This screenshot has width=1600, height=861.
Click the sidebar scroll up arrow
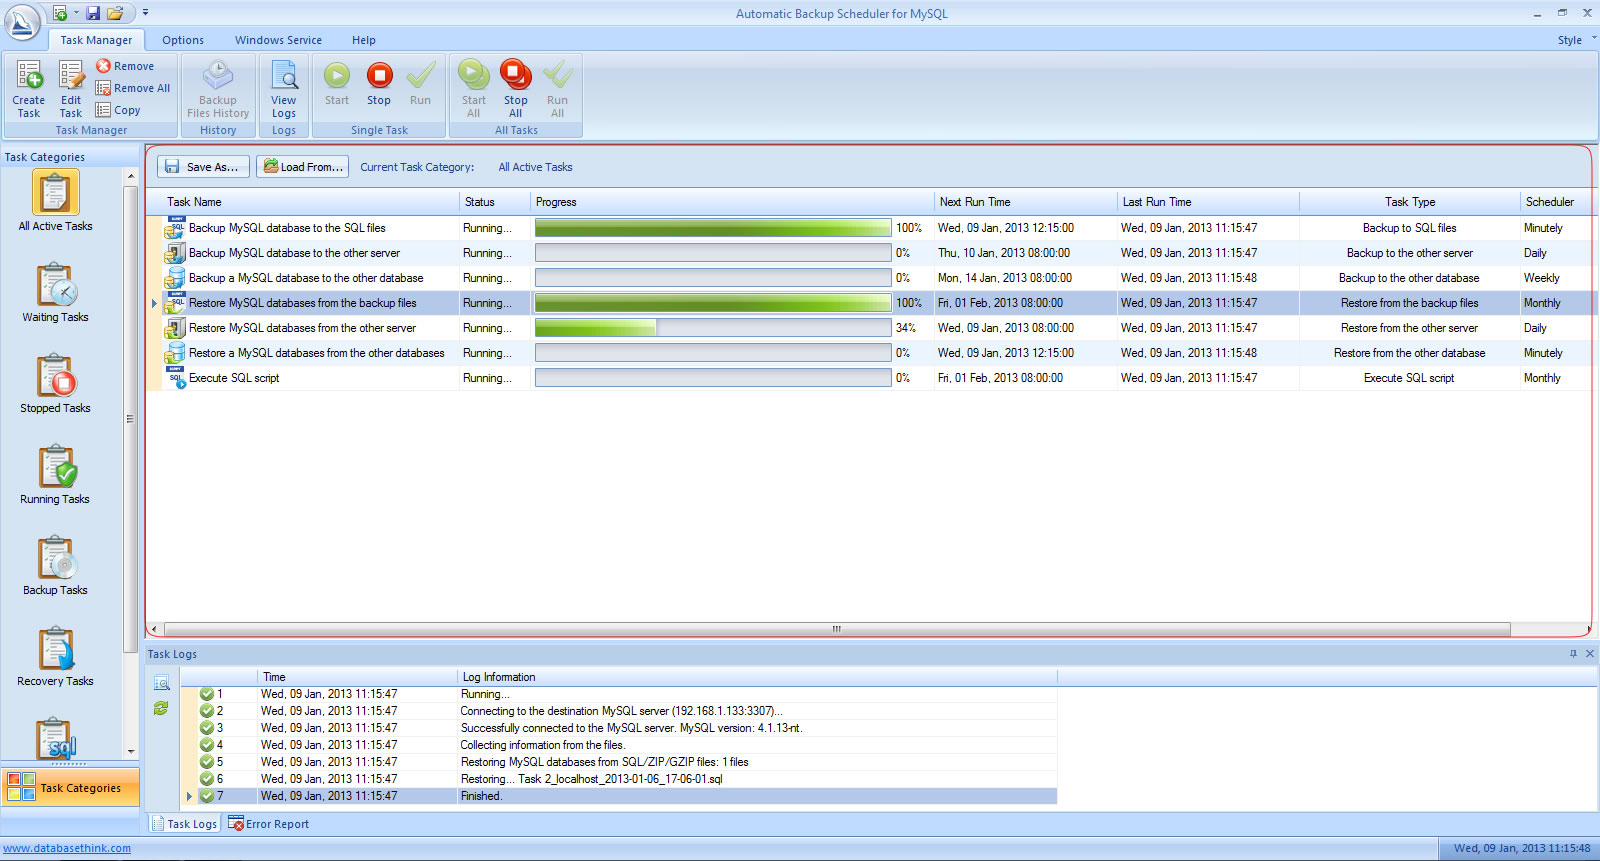click(x=131, y=176)
